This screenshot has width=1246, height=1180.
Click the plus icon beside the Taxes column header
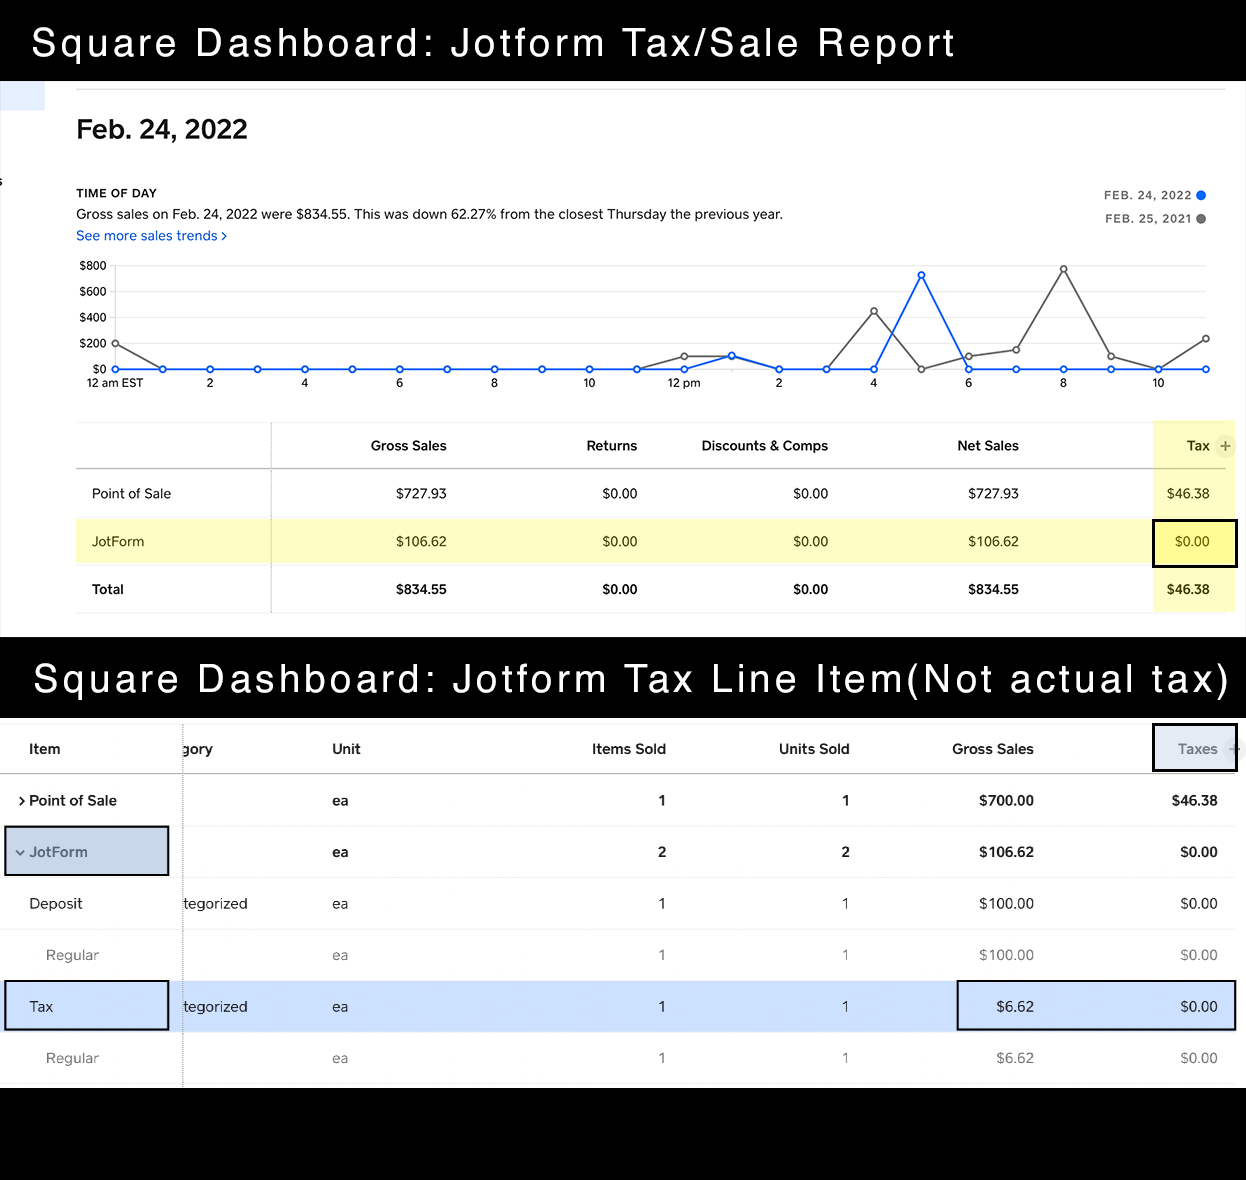(1233, 748)
